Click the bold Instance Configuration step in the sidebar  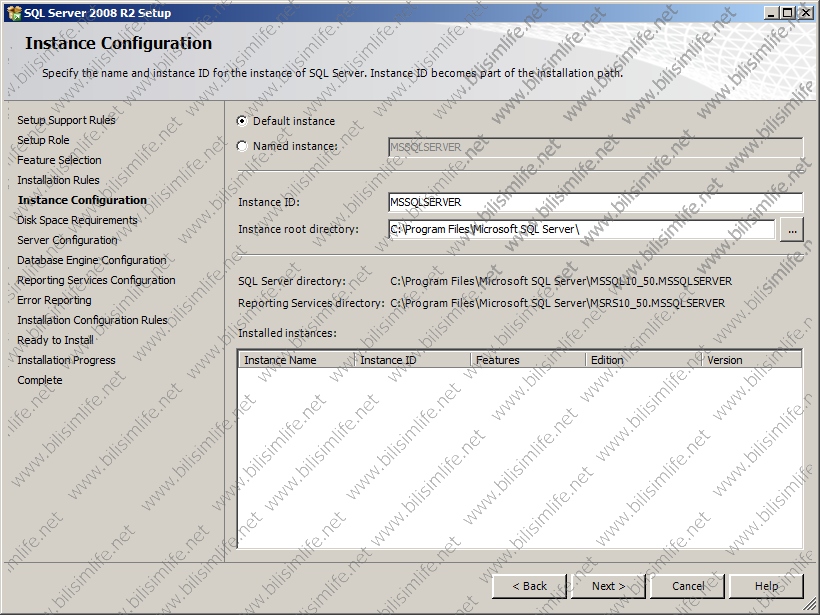pos(82,200)
